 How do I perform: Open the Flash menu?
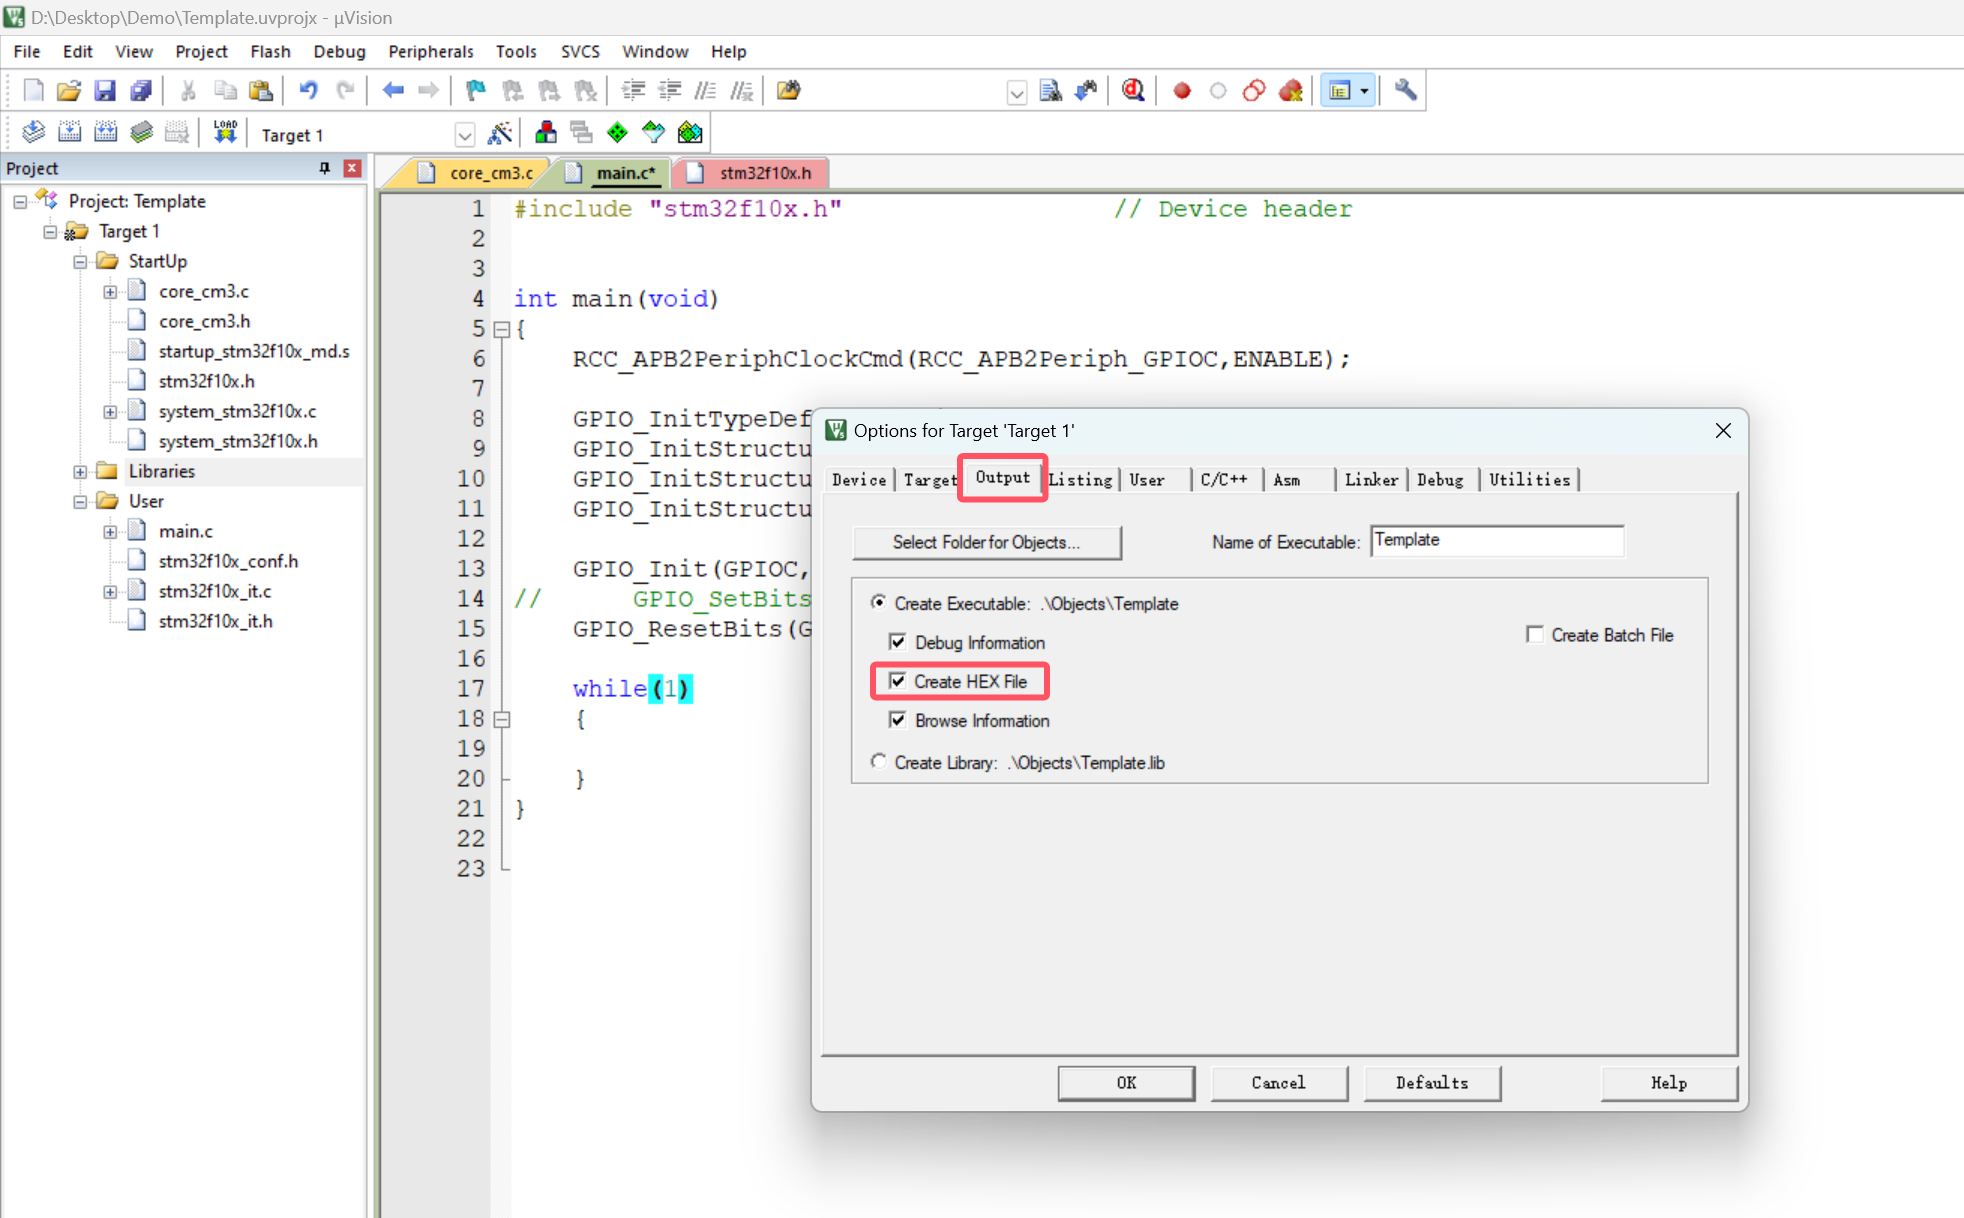pyautogui.click(x=270, y=51)
